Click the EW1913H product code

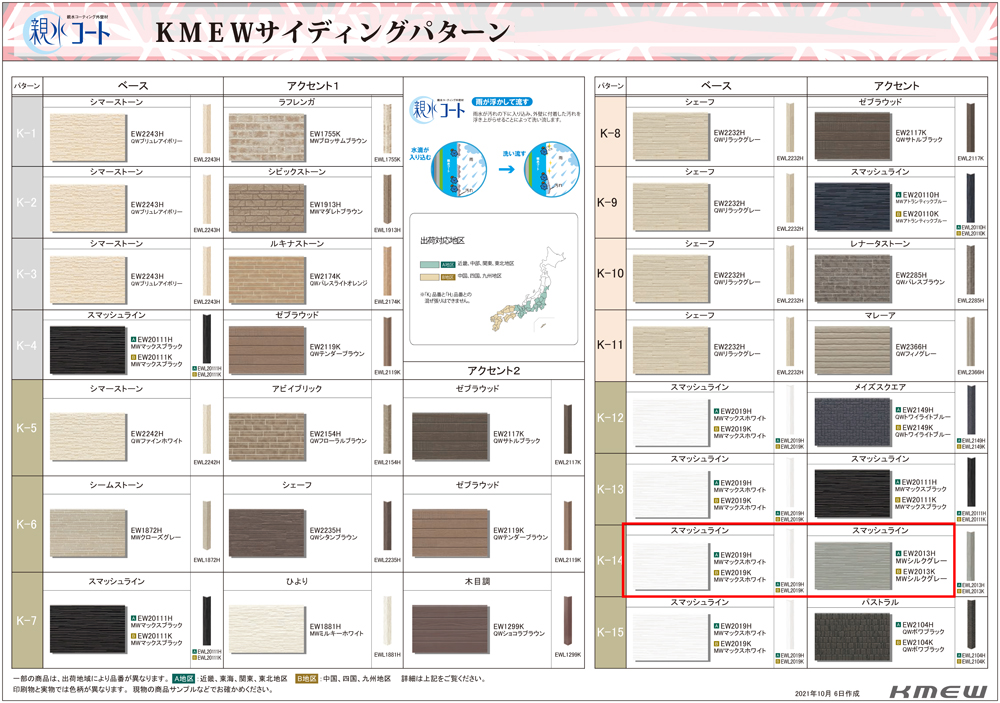(x=325, y=205)
